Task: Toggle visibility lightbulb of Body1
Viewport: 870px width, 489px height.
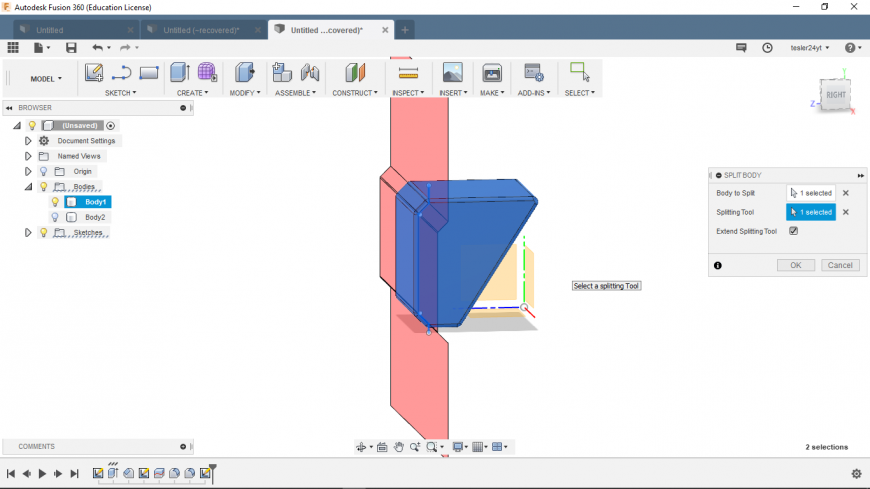Action: click(x=56, y=202)
